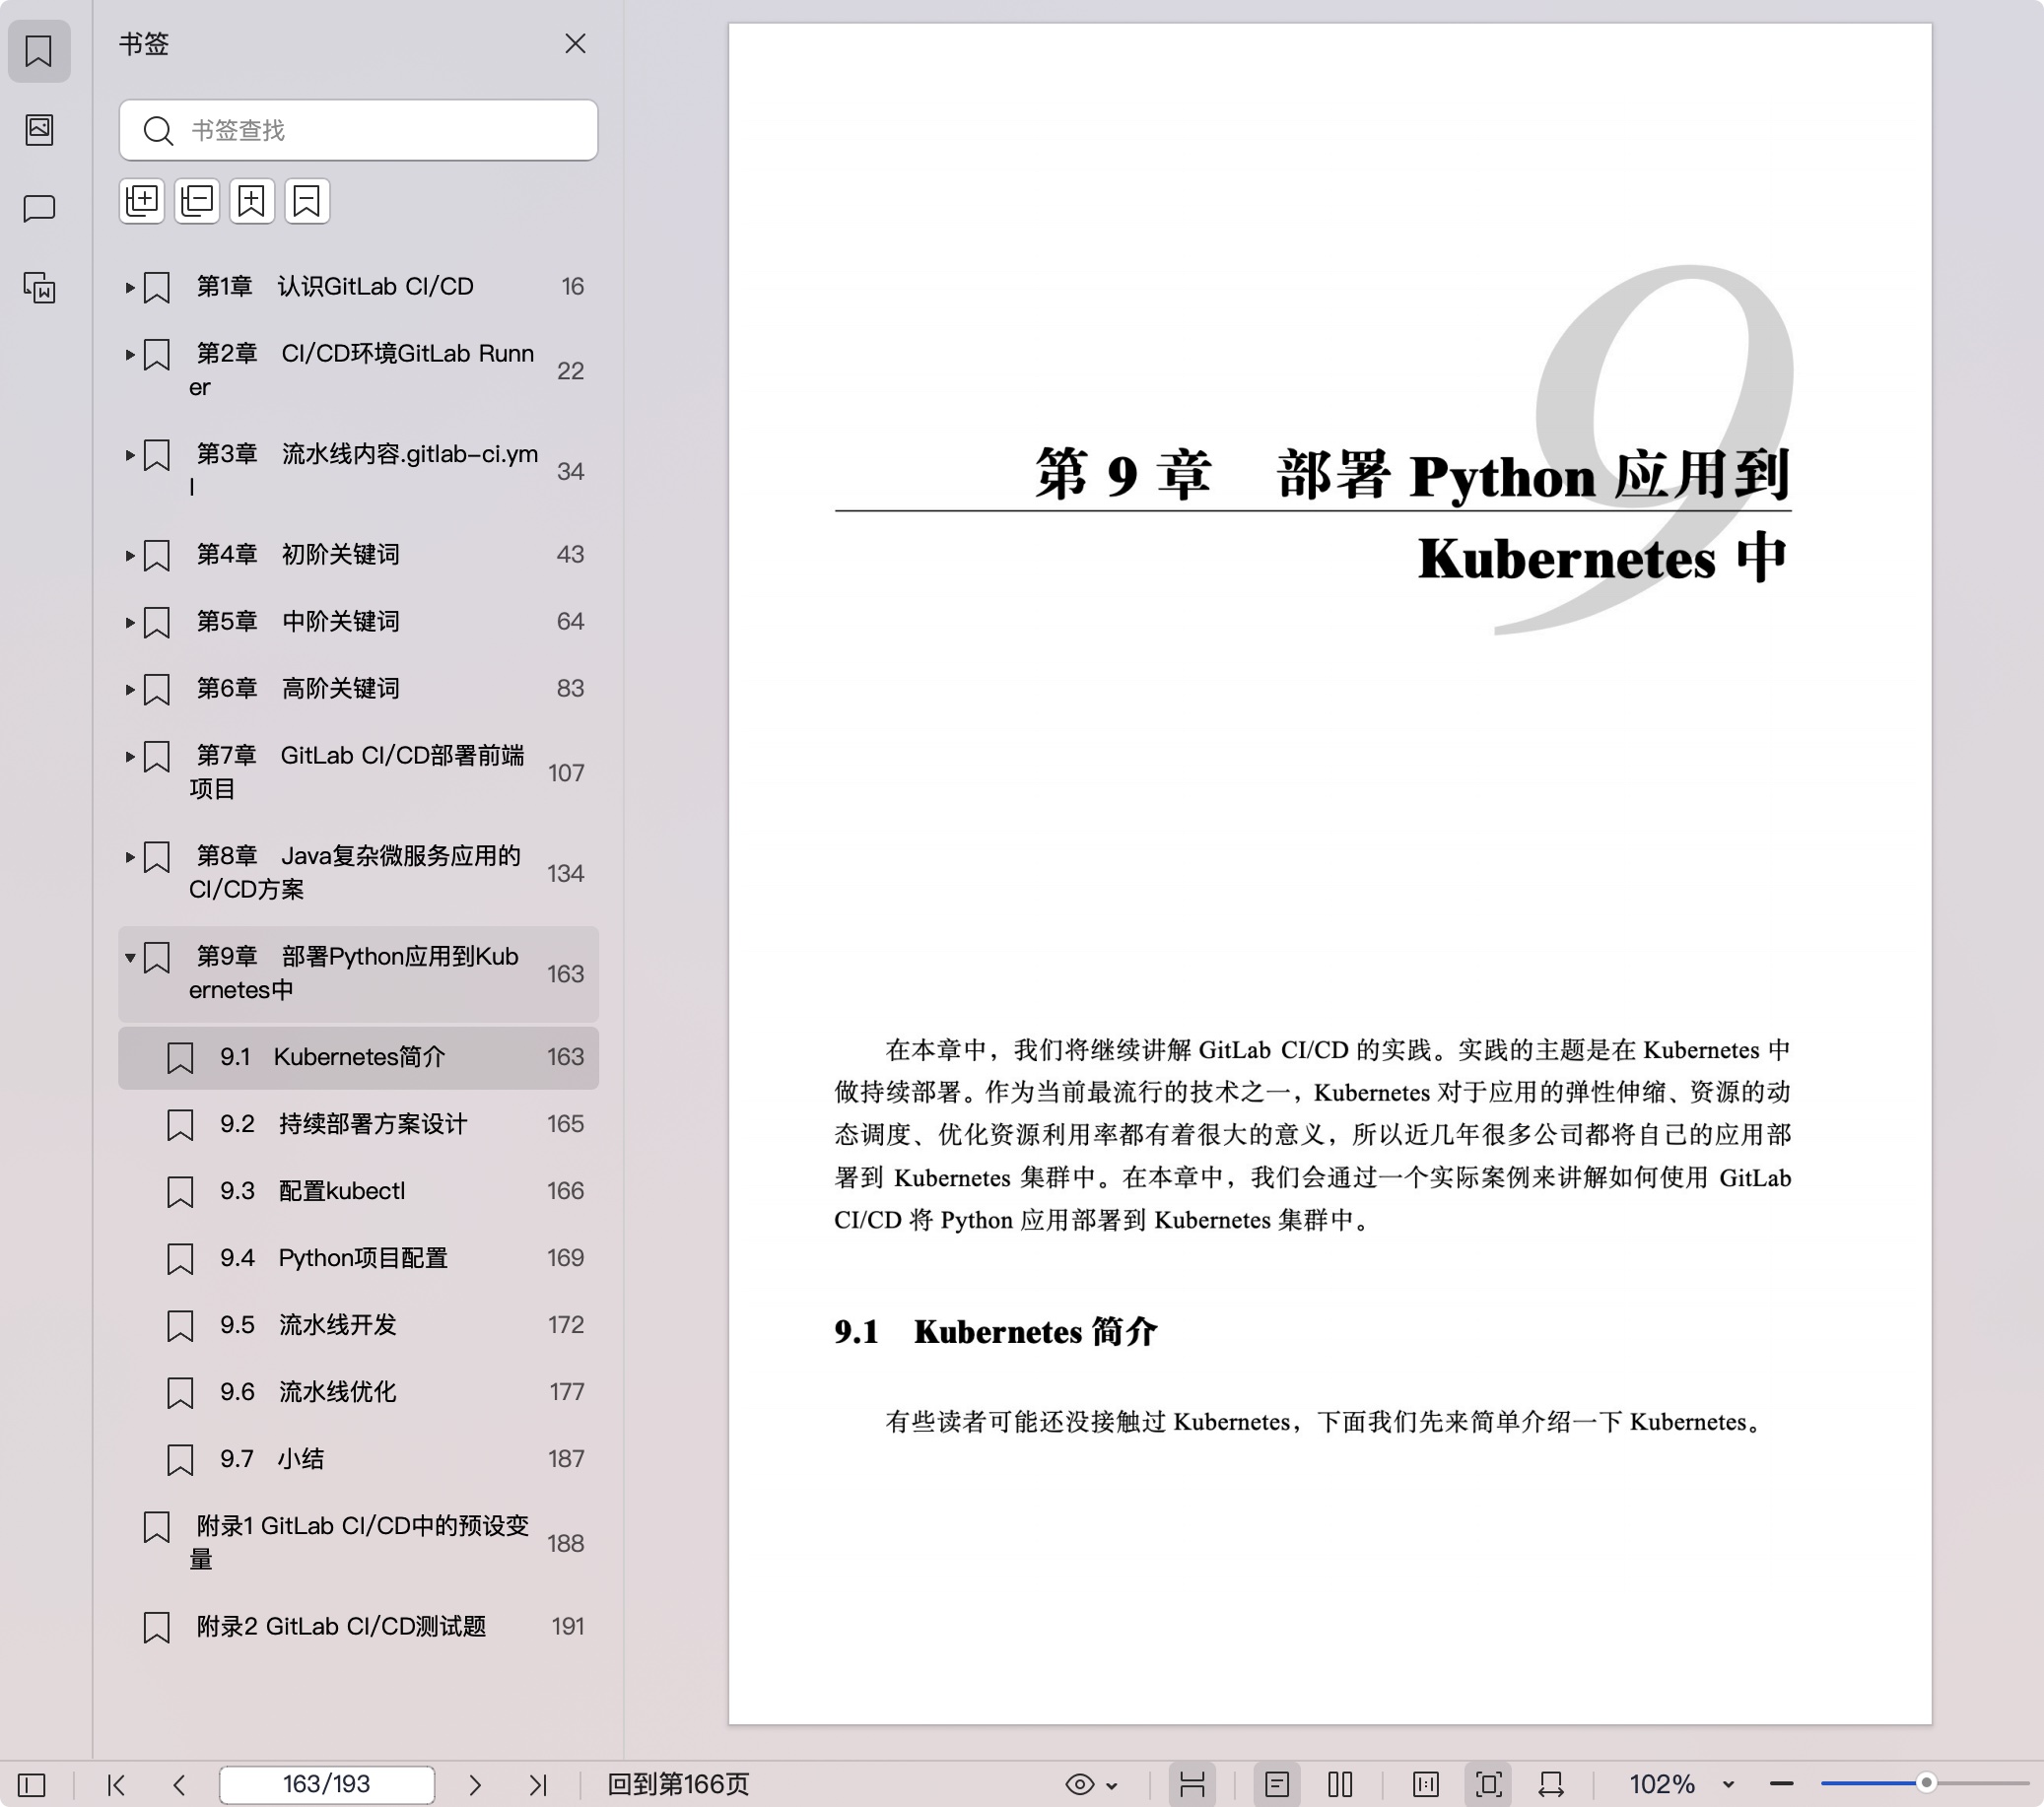Open the bookmarks sidebar panel icon

(39, 50)
